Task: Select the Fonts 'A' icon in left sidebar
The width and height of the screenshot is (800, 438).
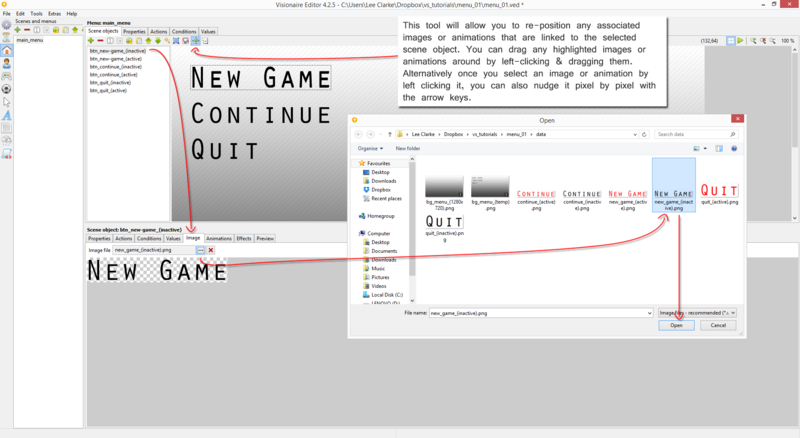Action: click(7, 116)
